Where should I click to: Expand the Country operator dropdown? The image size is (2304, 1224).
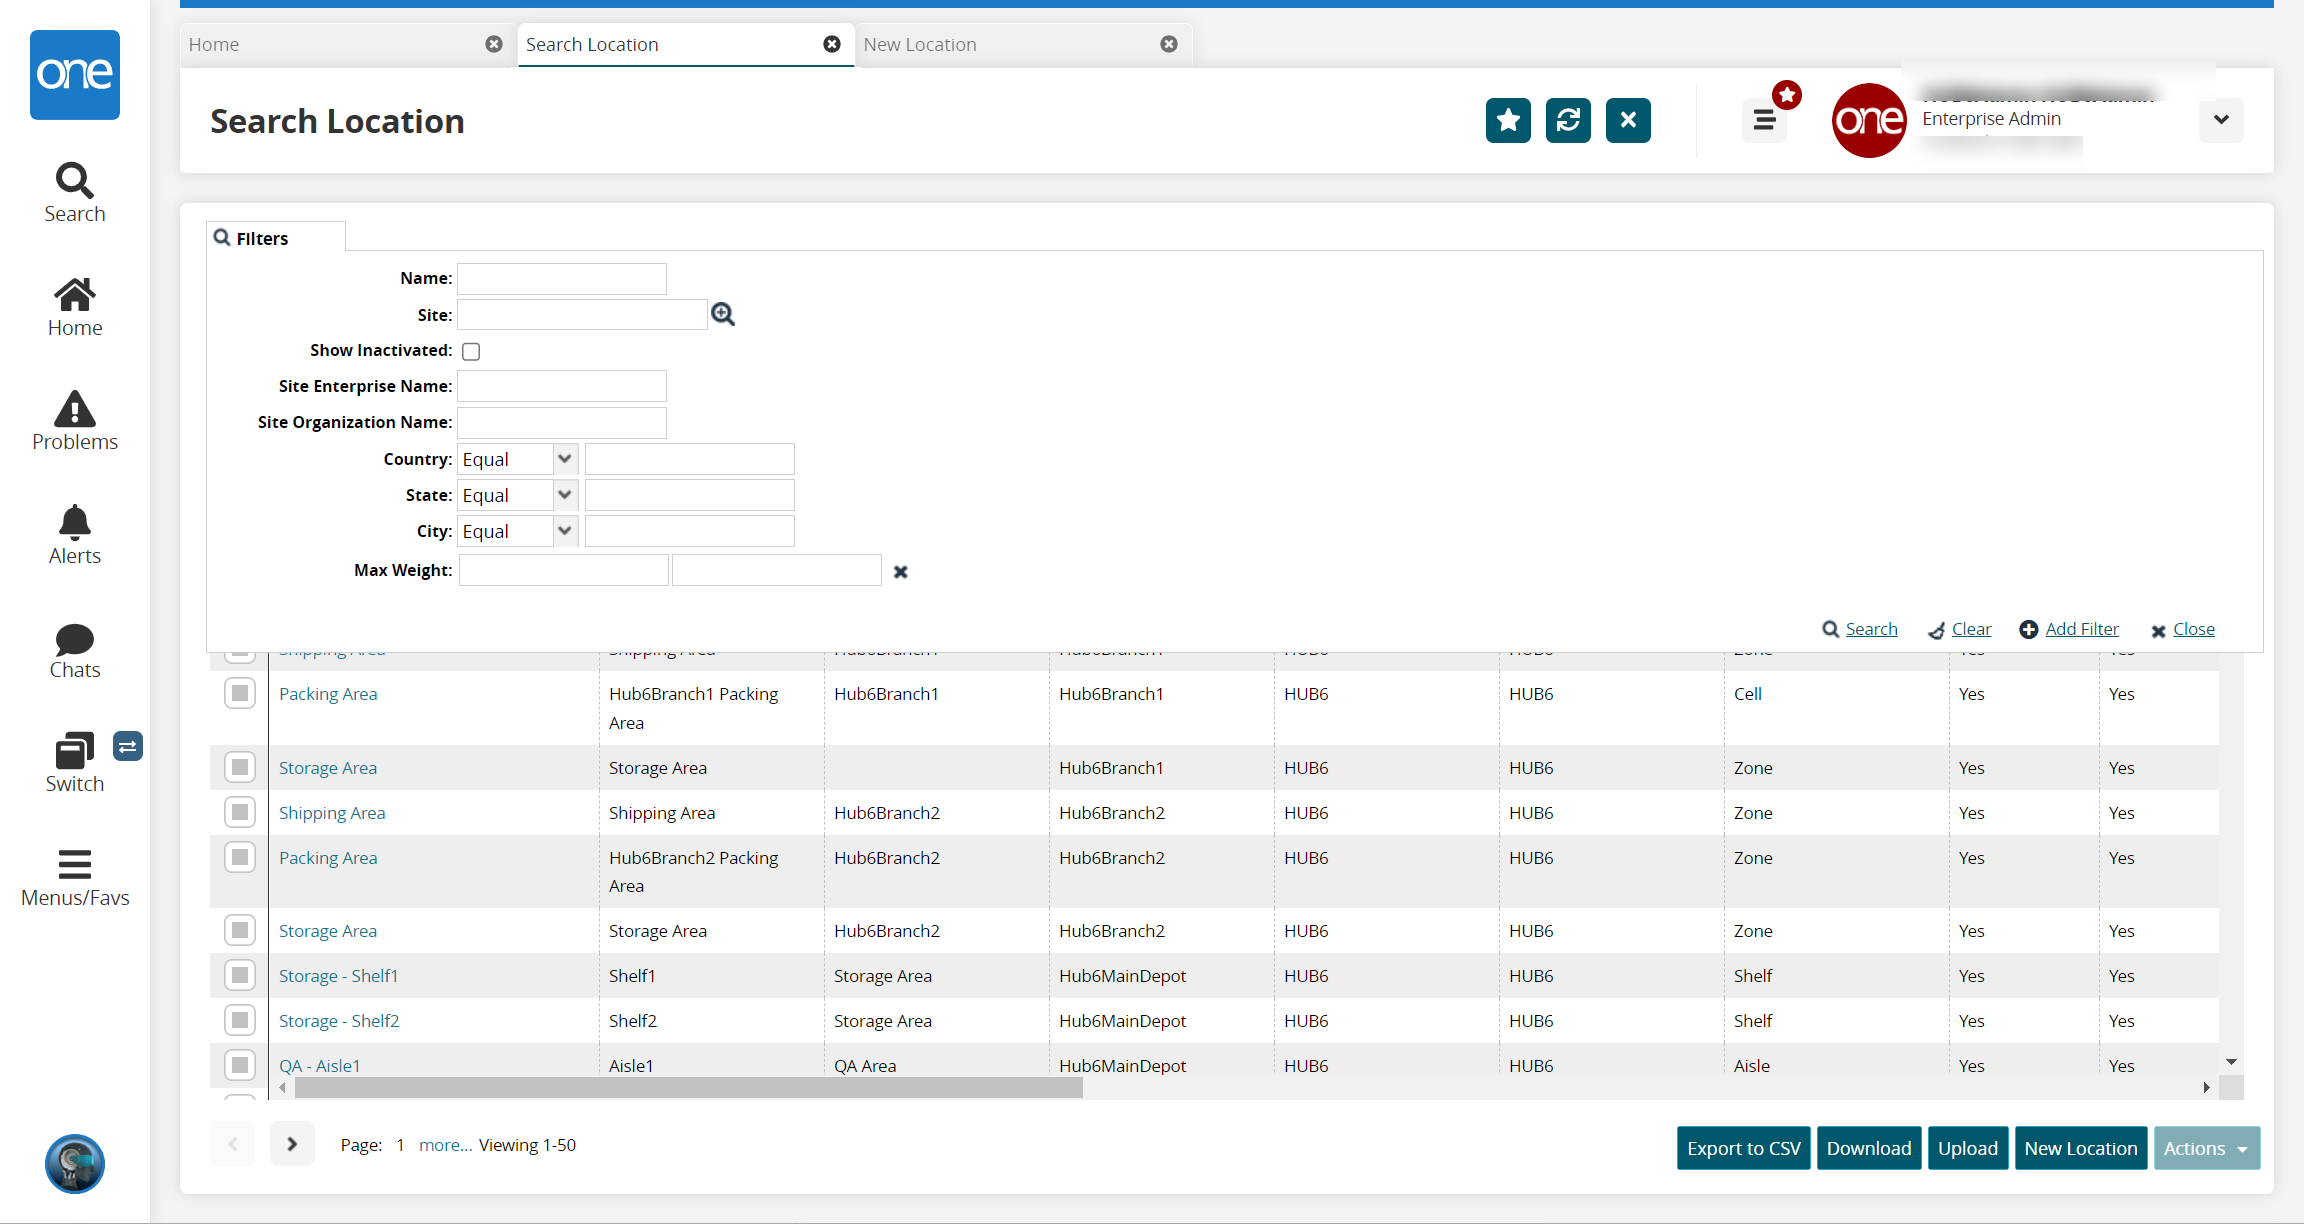tap(565, 459)
